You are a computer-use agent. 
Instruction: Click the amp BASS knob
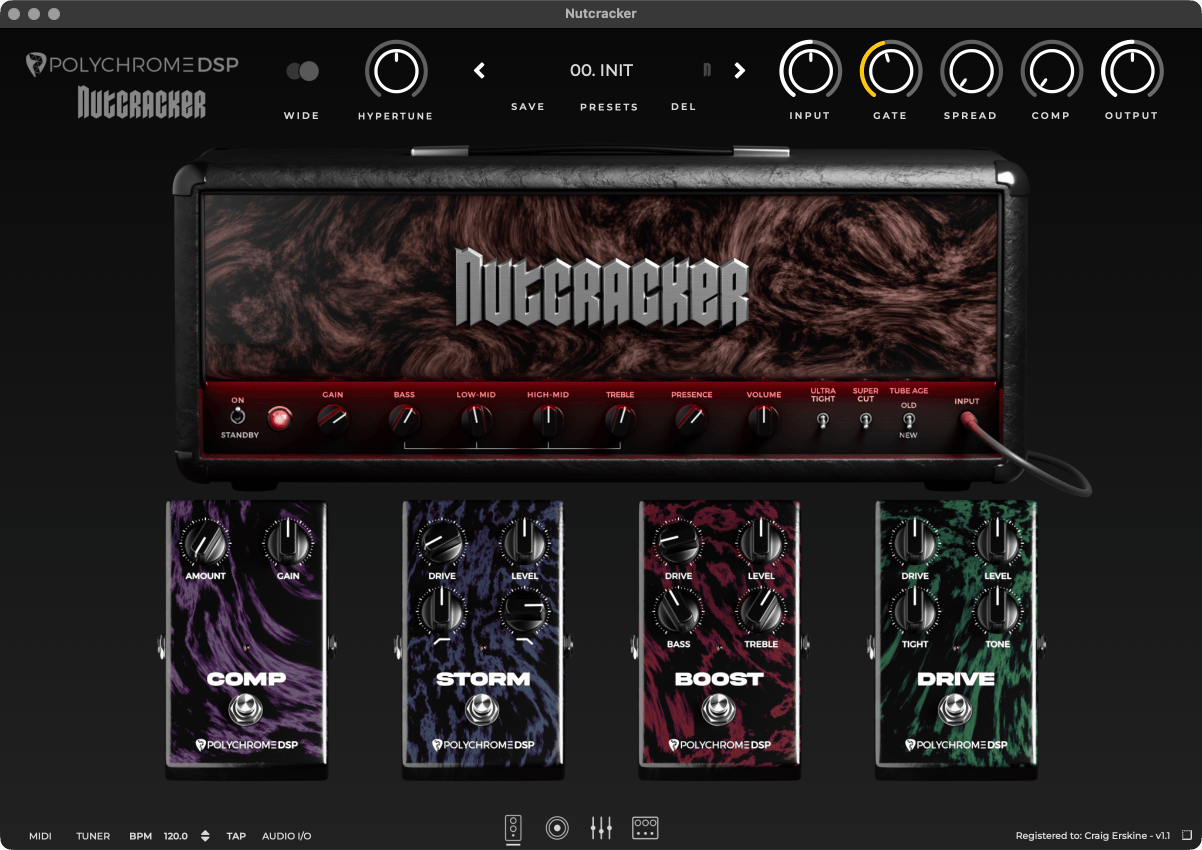click(404, 421)
